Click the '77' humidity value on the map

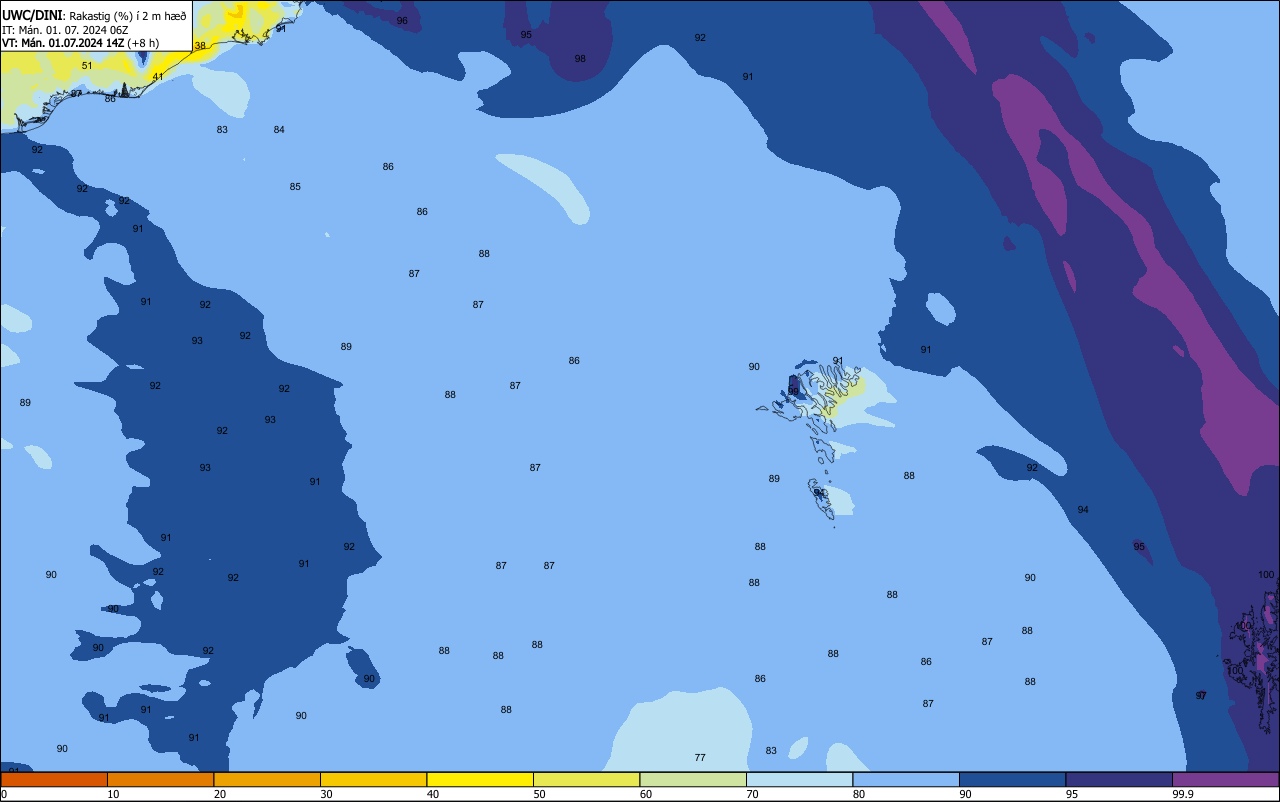click(x=700, y=758)
